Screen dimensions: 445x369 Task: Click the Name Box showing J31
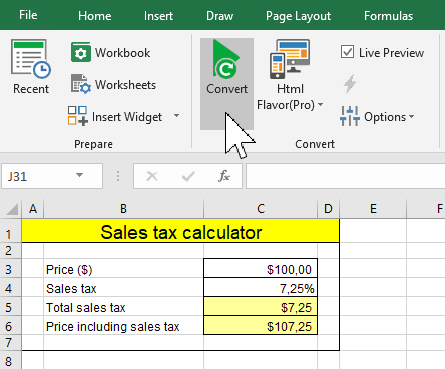[x=52, y=176]
